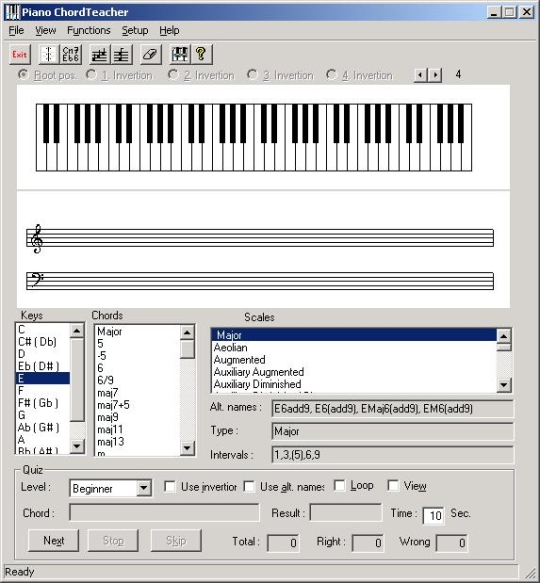This screenshot has height=583, width=540.
Task: Click the Next quiz button
Action: tap(54, 540)
